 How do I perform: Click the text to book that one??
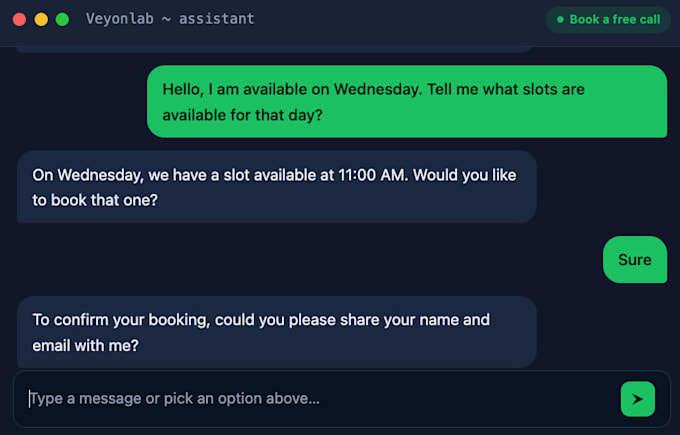pos(95,200)
